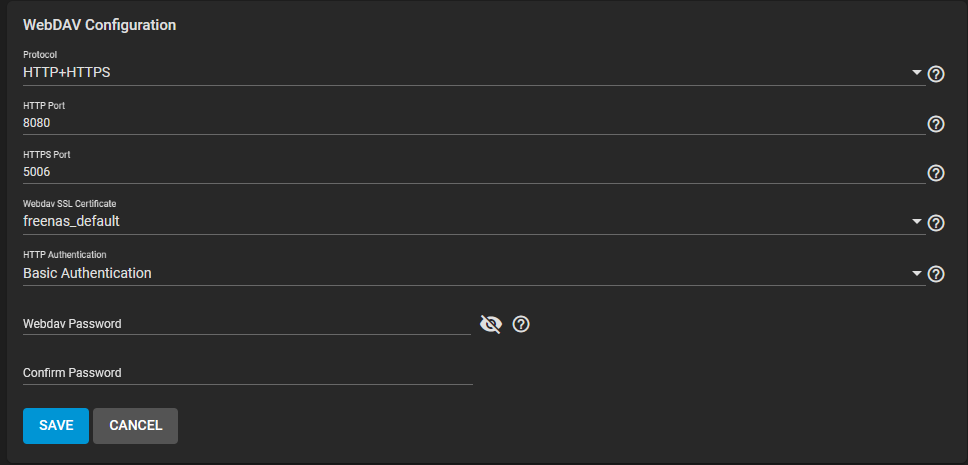Expand the Protocol dropdown arrow

(917, 73)
